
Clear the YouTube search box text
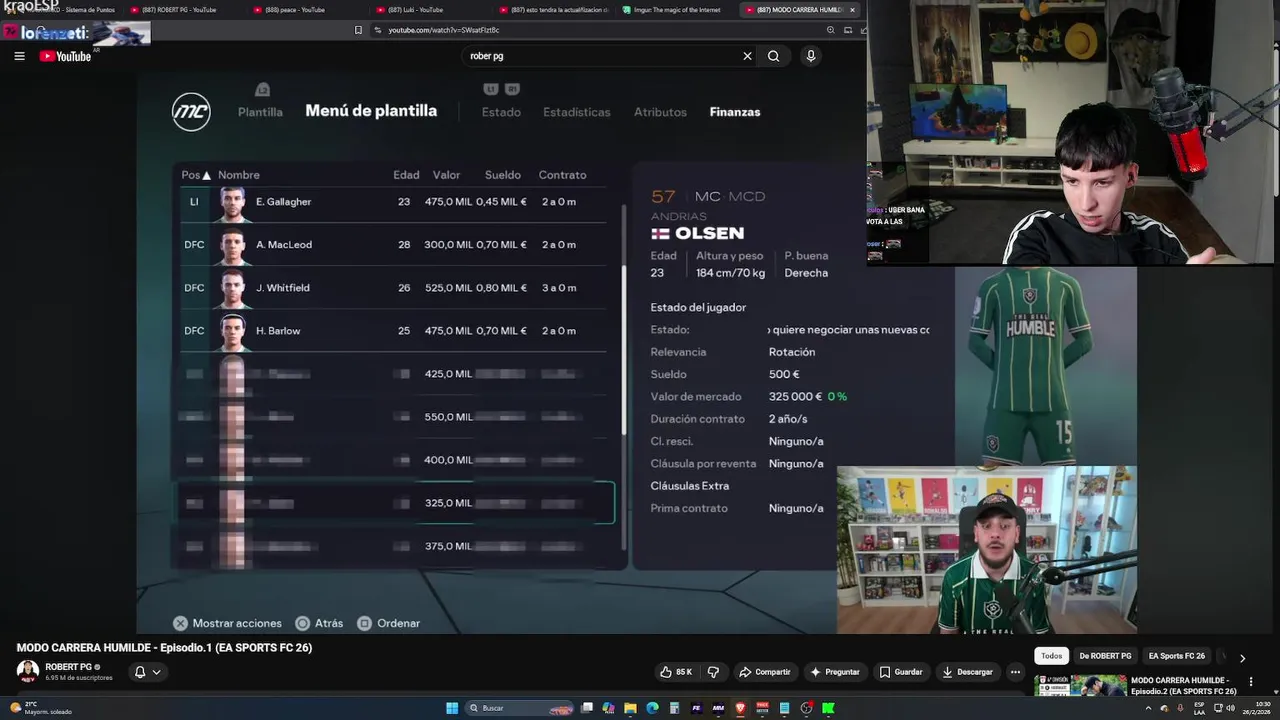[747, 56]
